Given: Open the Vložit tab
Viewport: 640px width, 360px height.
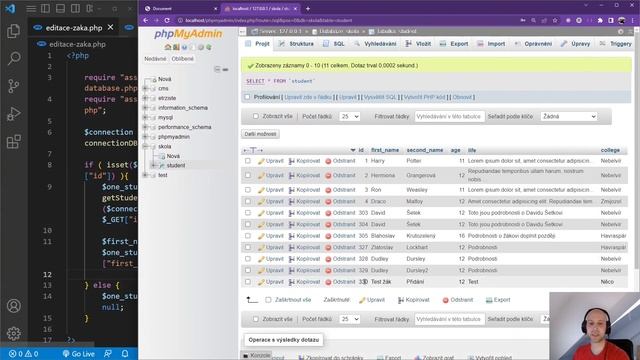Looking at the screenshot, I should point(418,44).
